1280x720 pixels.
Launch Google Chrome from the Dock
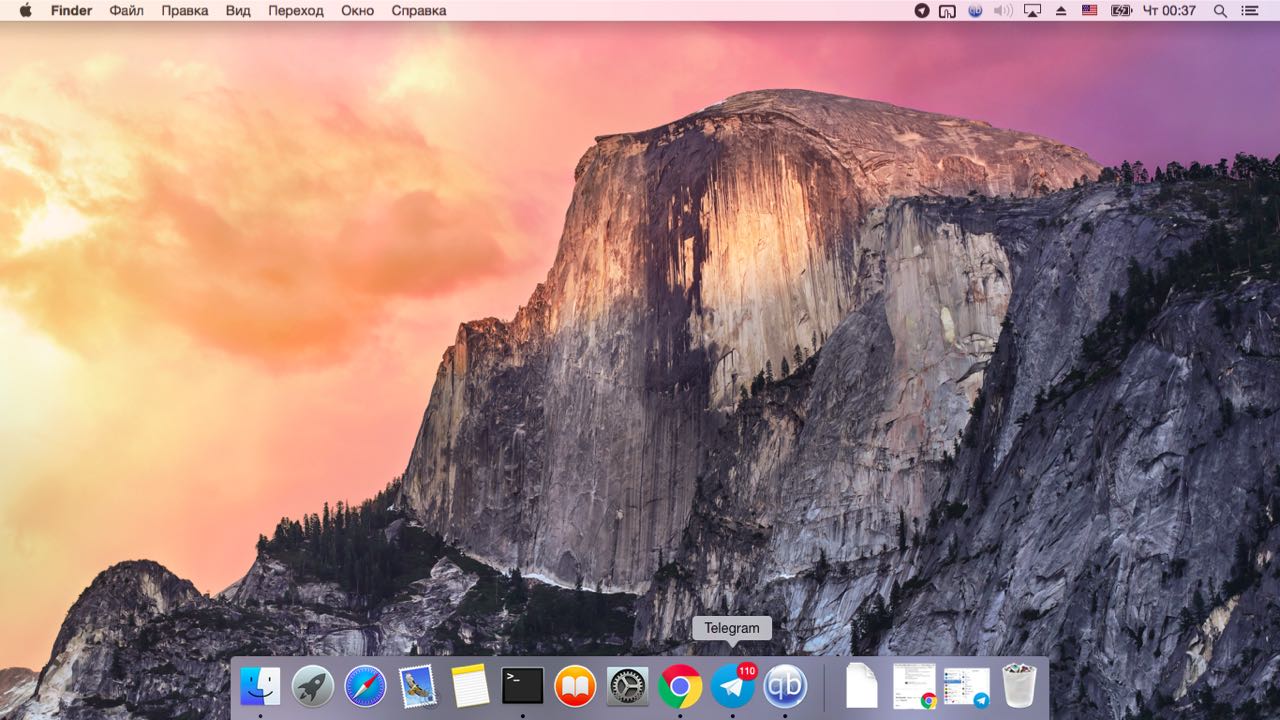[680, 686]
